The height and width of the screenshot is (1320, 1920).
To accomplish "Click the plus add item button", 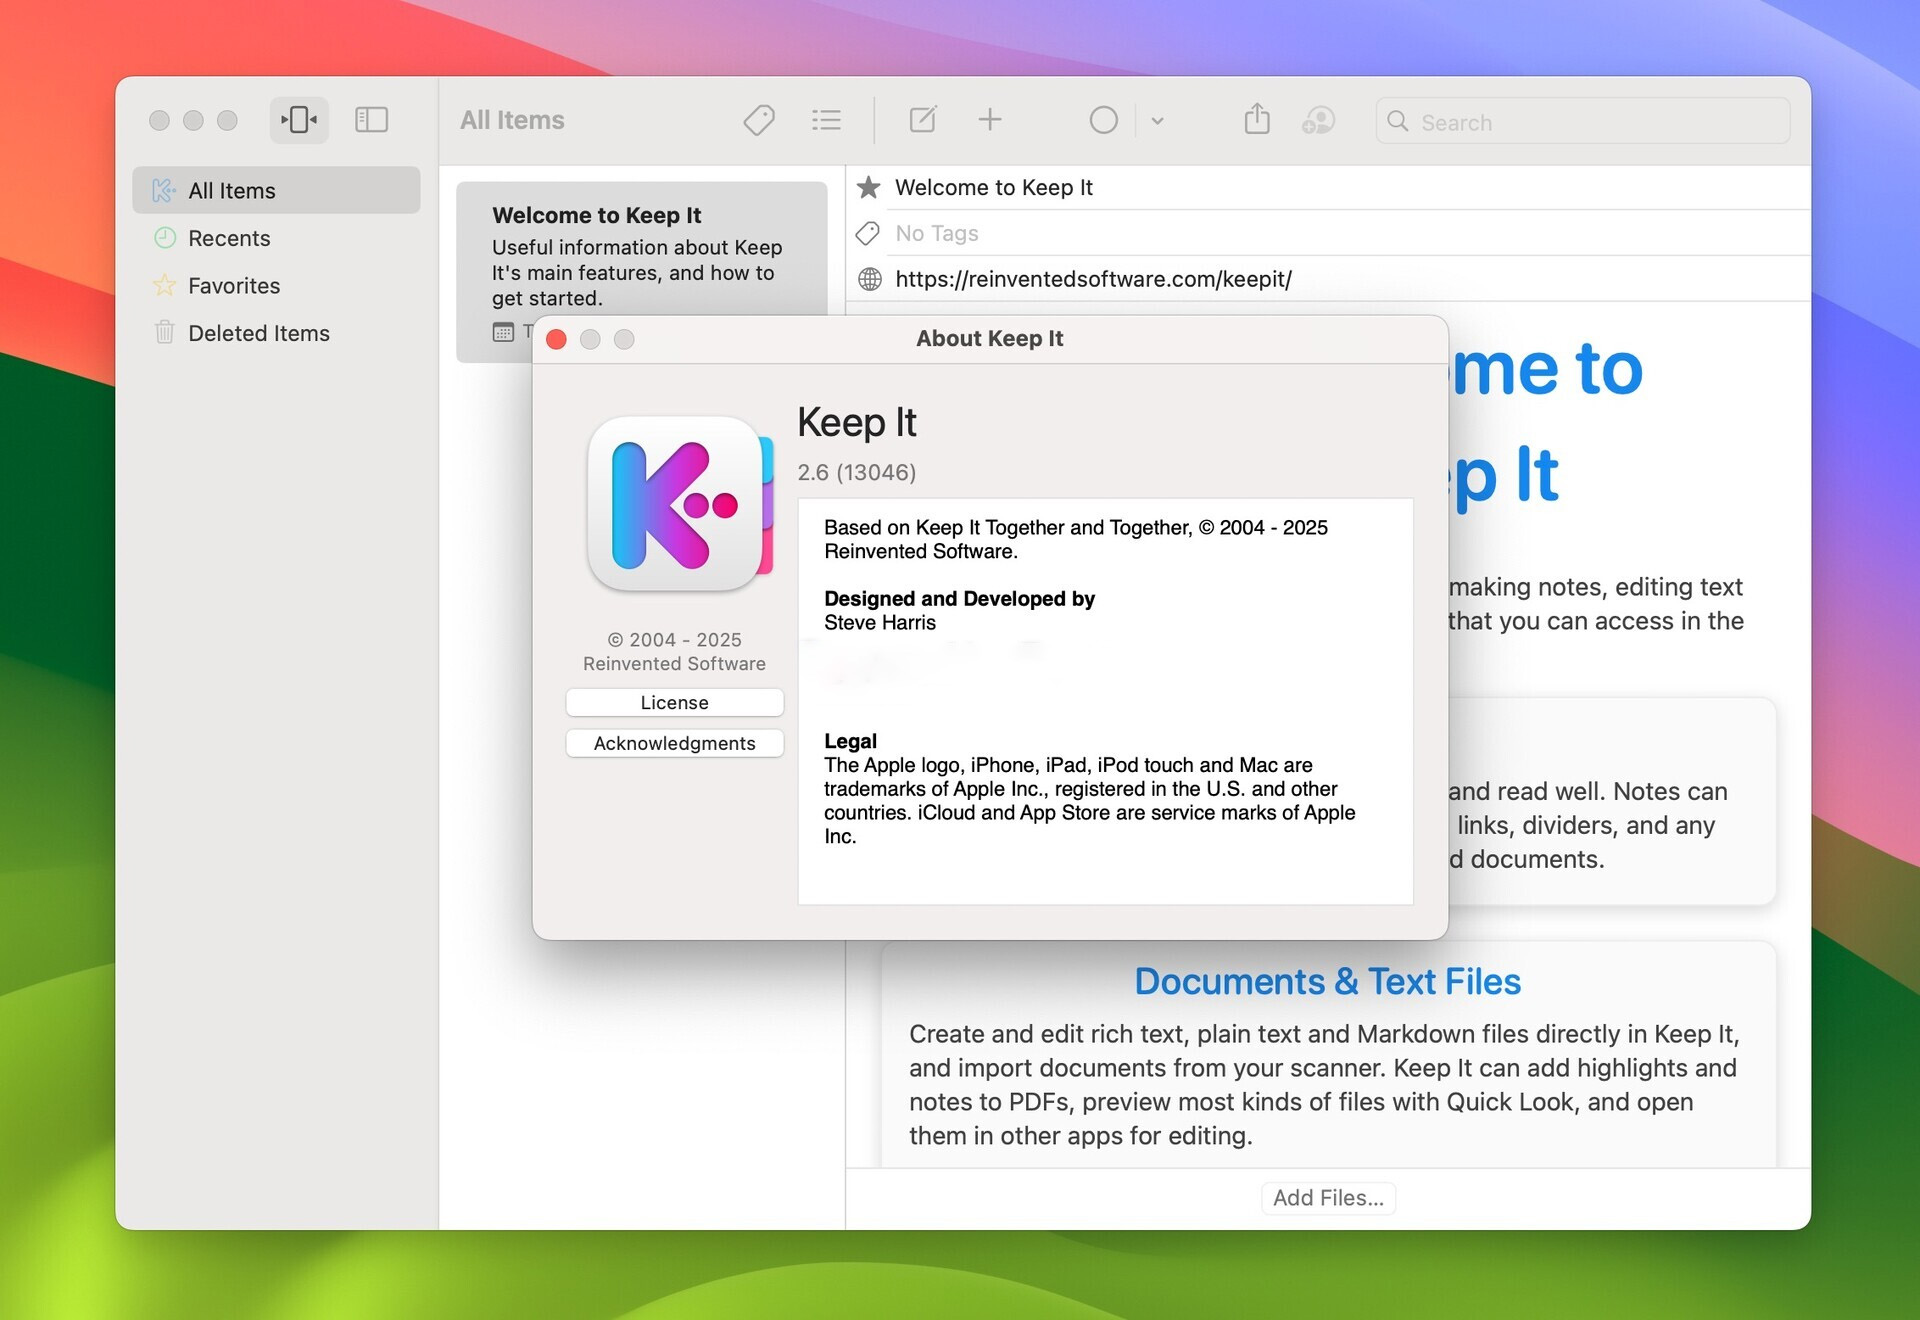I will click(x=990, y=120).
